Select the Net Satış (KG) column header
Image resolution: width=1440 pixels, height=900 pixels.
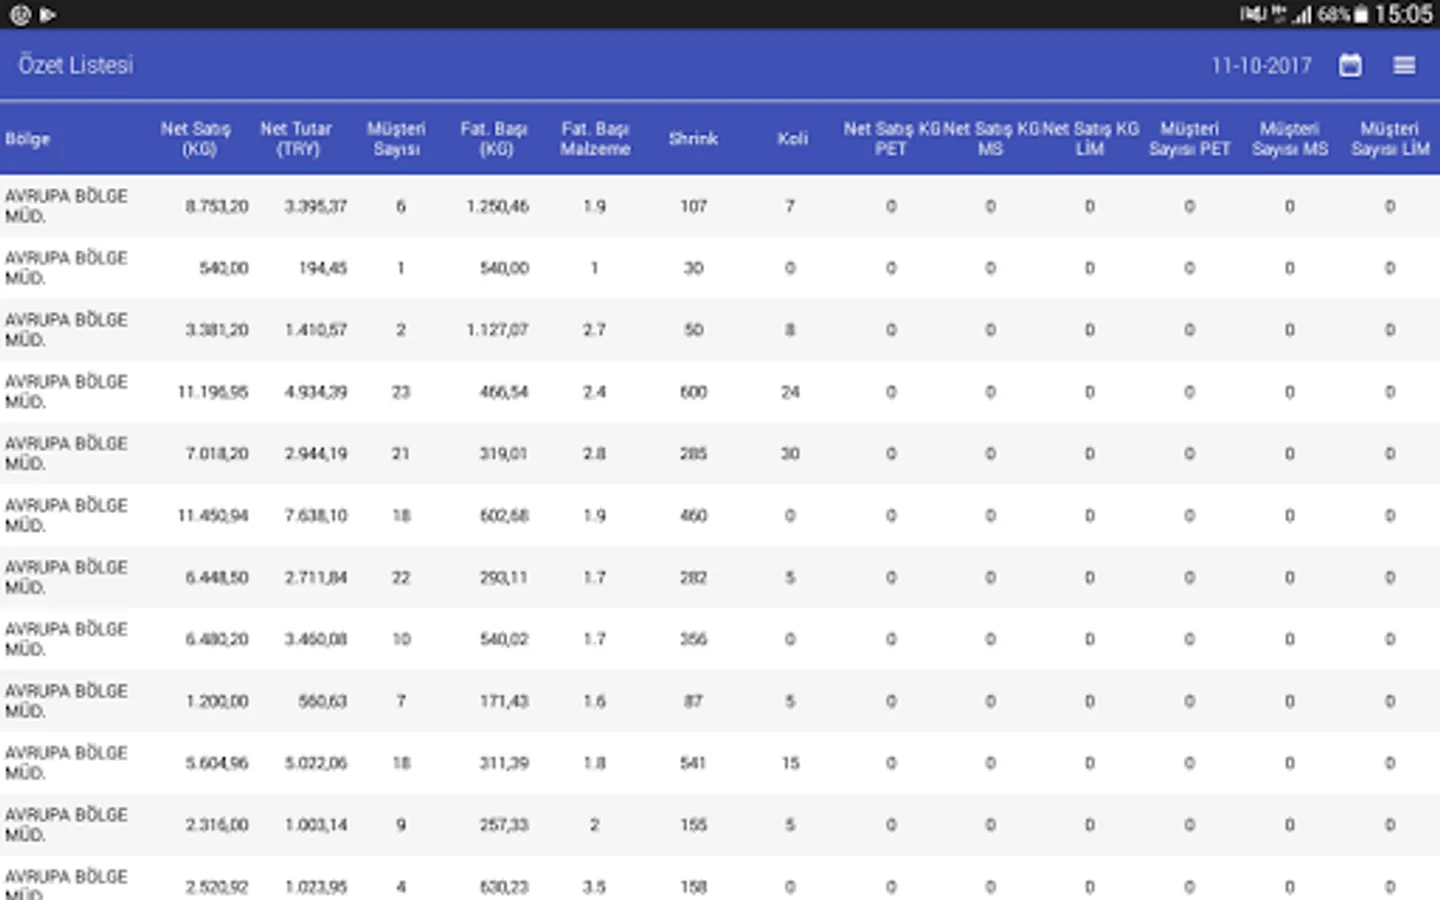click(x=196, y=139)
